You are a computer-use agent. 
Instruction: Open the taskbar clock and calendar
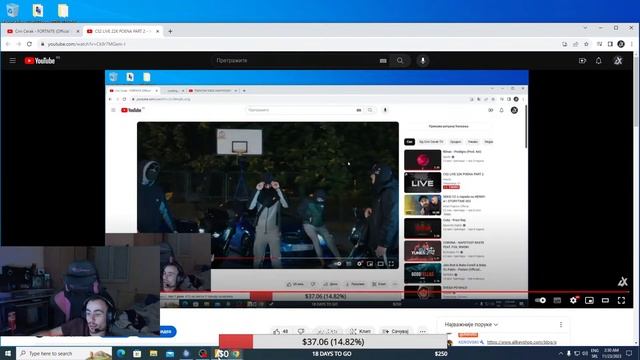tap(611, 353)
